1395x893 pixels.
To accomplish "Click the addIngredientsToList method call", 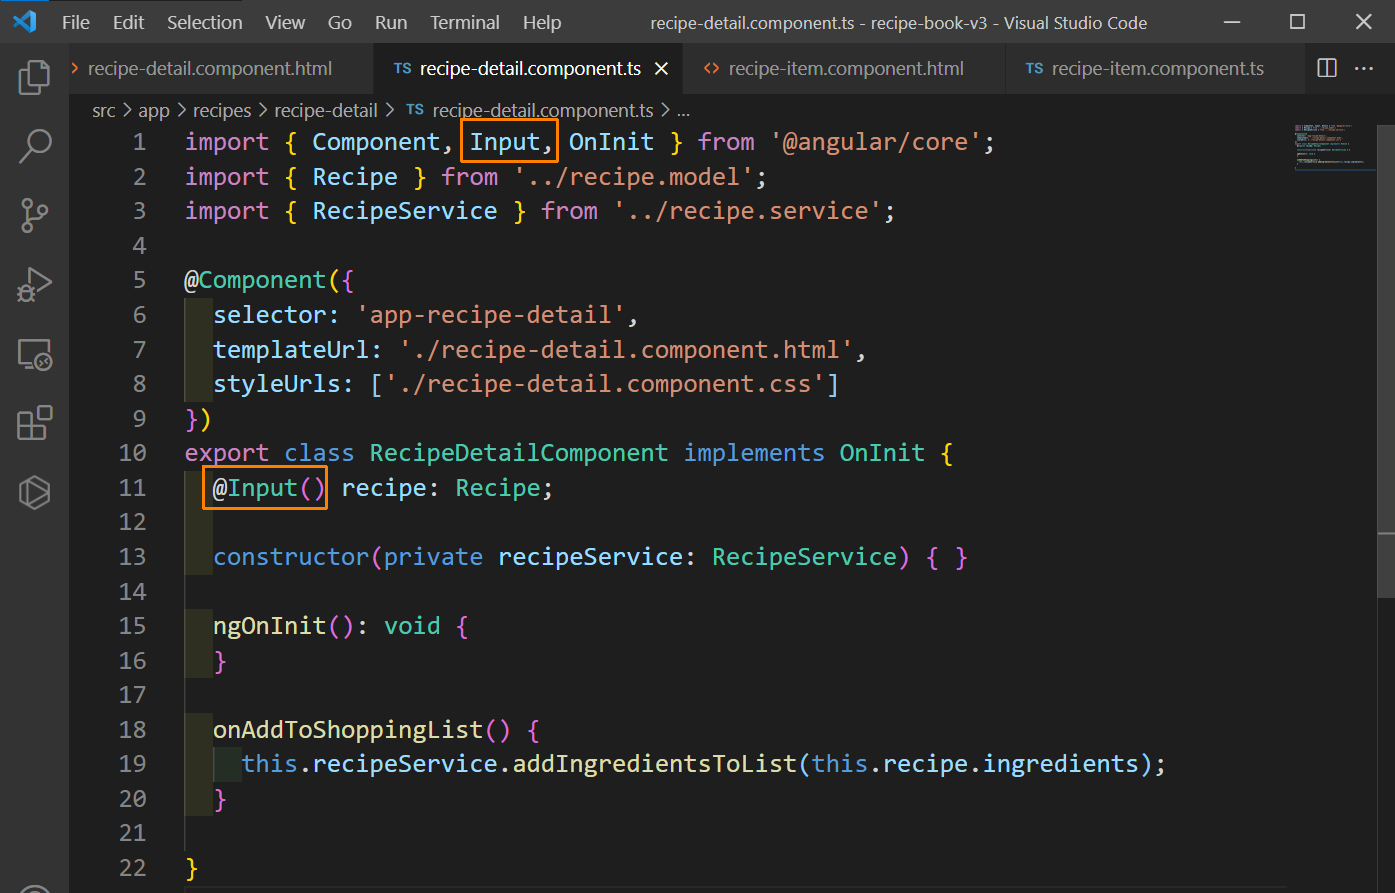I will [655, 764].
